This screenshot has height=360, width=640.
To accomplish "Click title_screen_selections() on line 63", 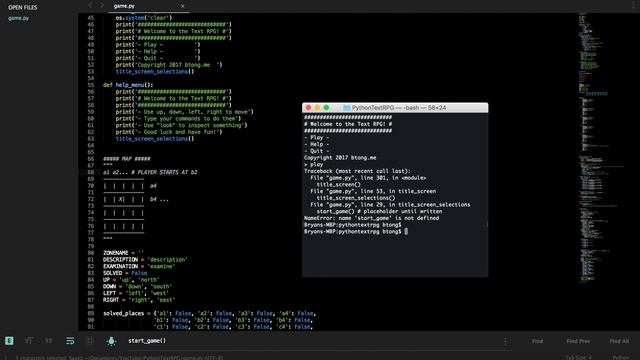I will click(x=155, y=139).
